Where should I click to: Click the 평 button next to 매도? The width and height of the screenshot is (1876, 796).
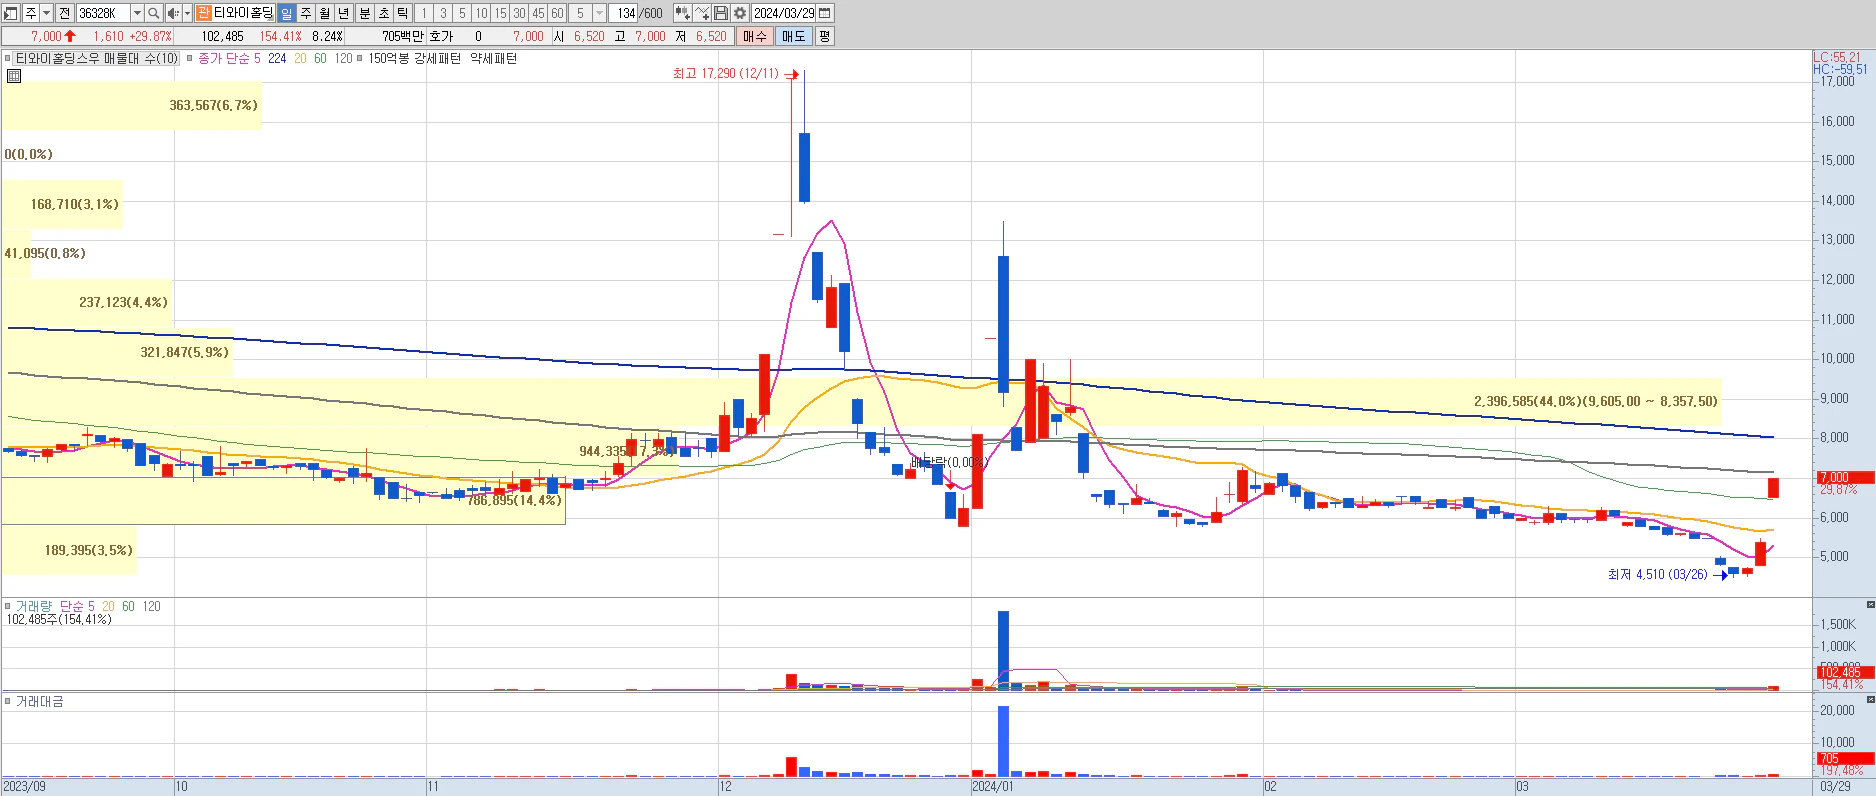coord(824,36)
